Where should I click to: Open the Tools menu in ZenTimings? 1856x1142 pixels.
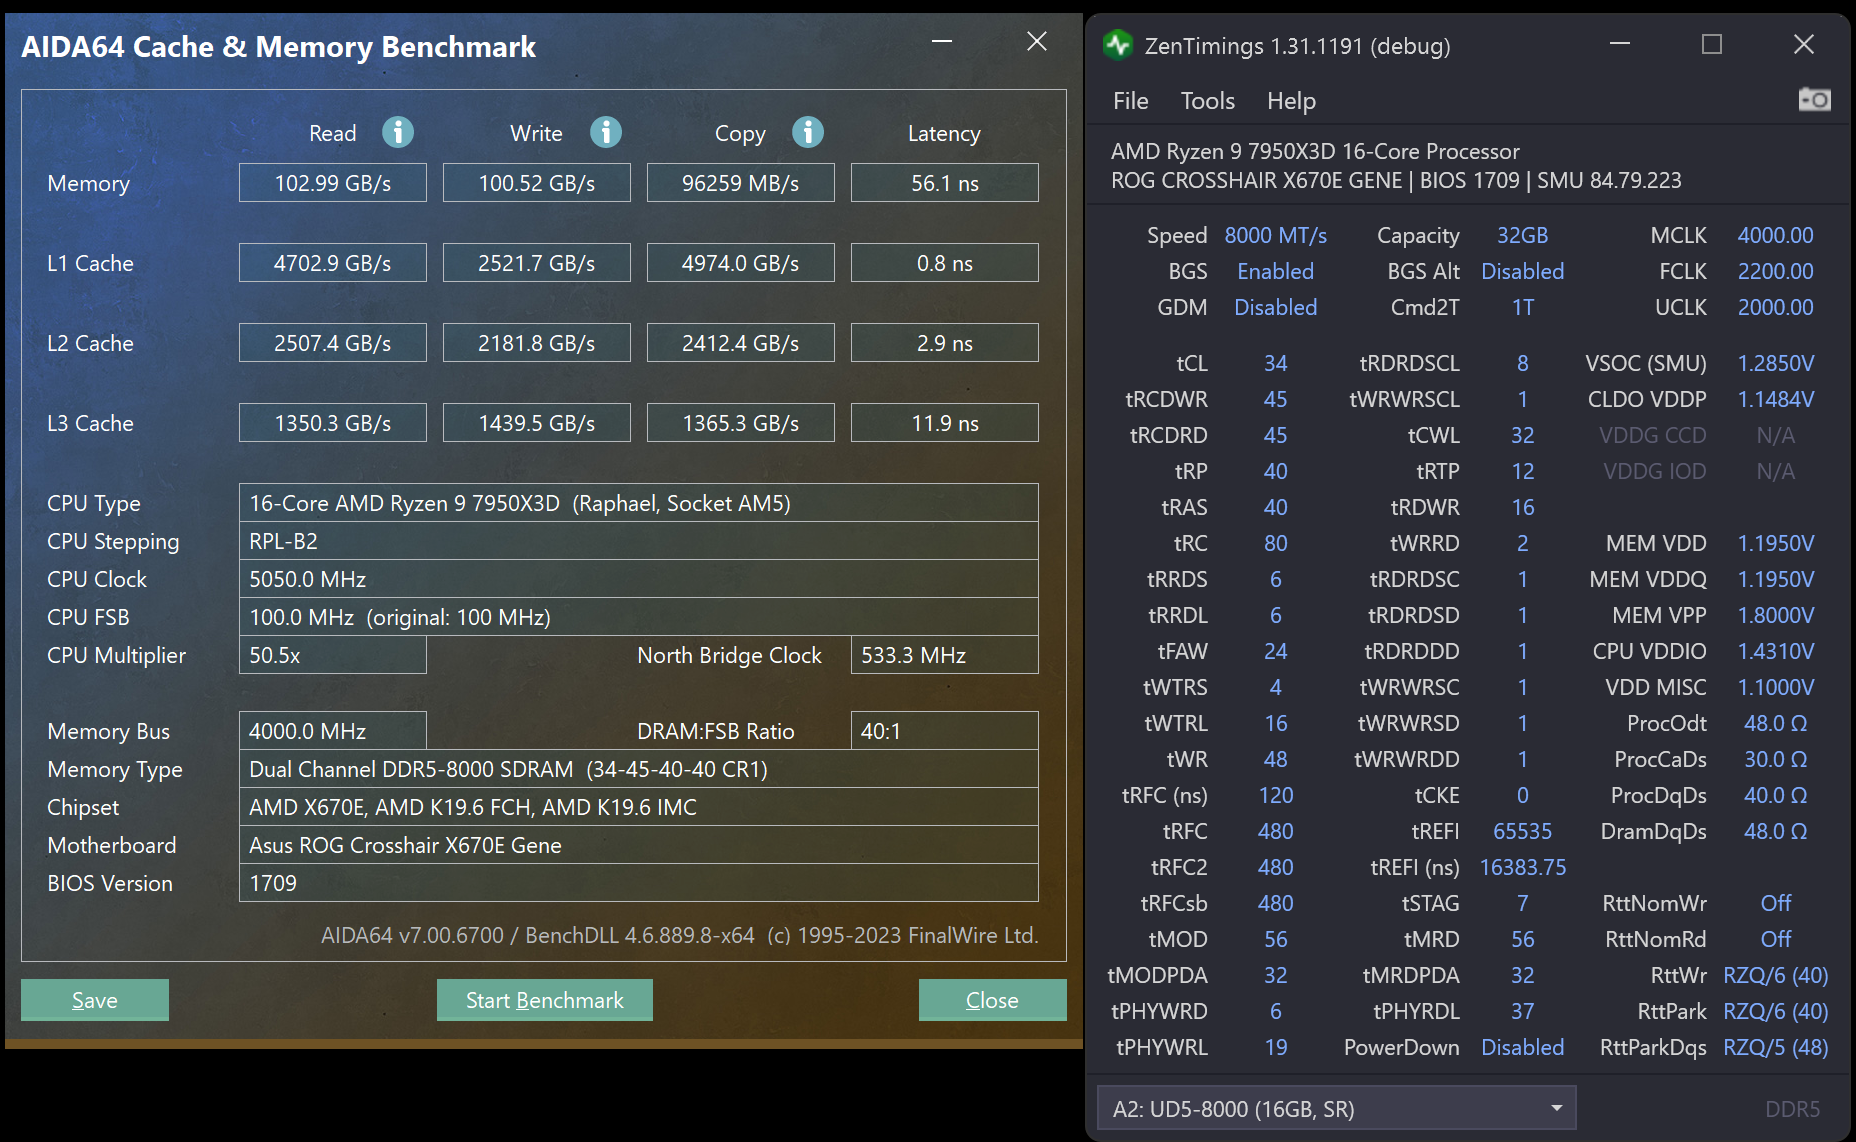point(1207,101)
